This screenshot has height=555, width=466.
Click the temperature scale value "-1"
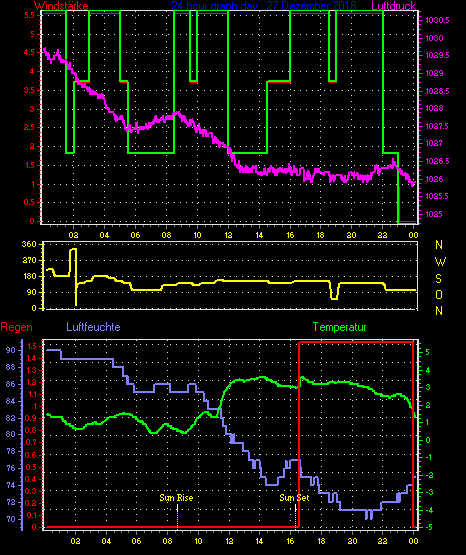[428, 458]
